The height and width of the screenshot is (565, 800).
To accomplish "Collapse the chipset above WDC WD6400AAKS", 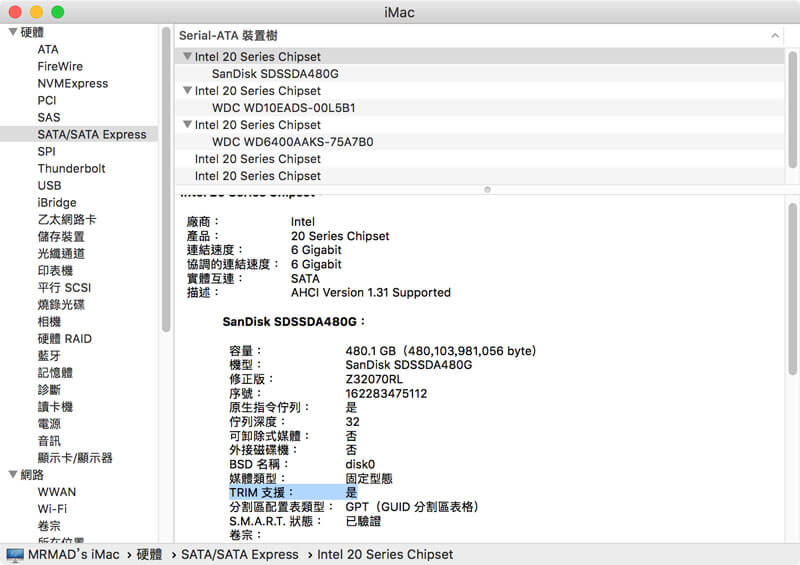I will click(x=187, y=125).
